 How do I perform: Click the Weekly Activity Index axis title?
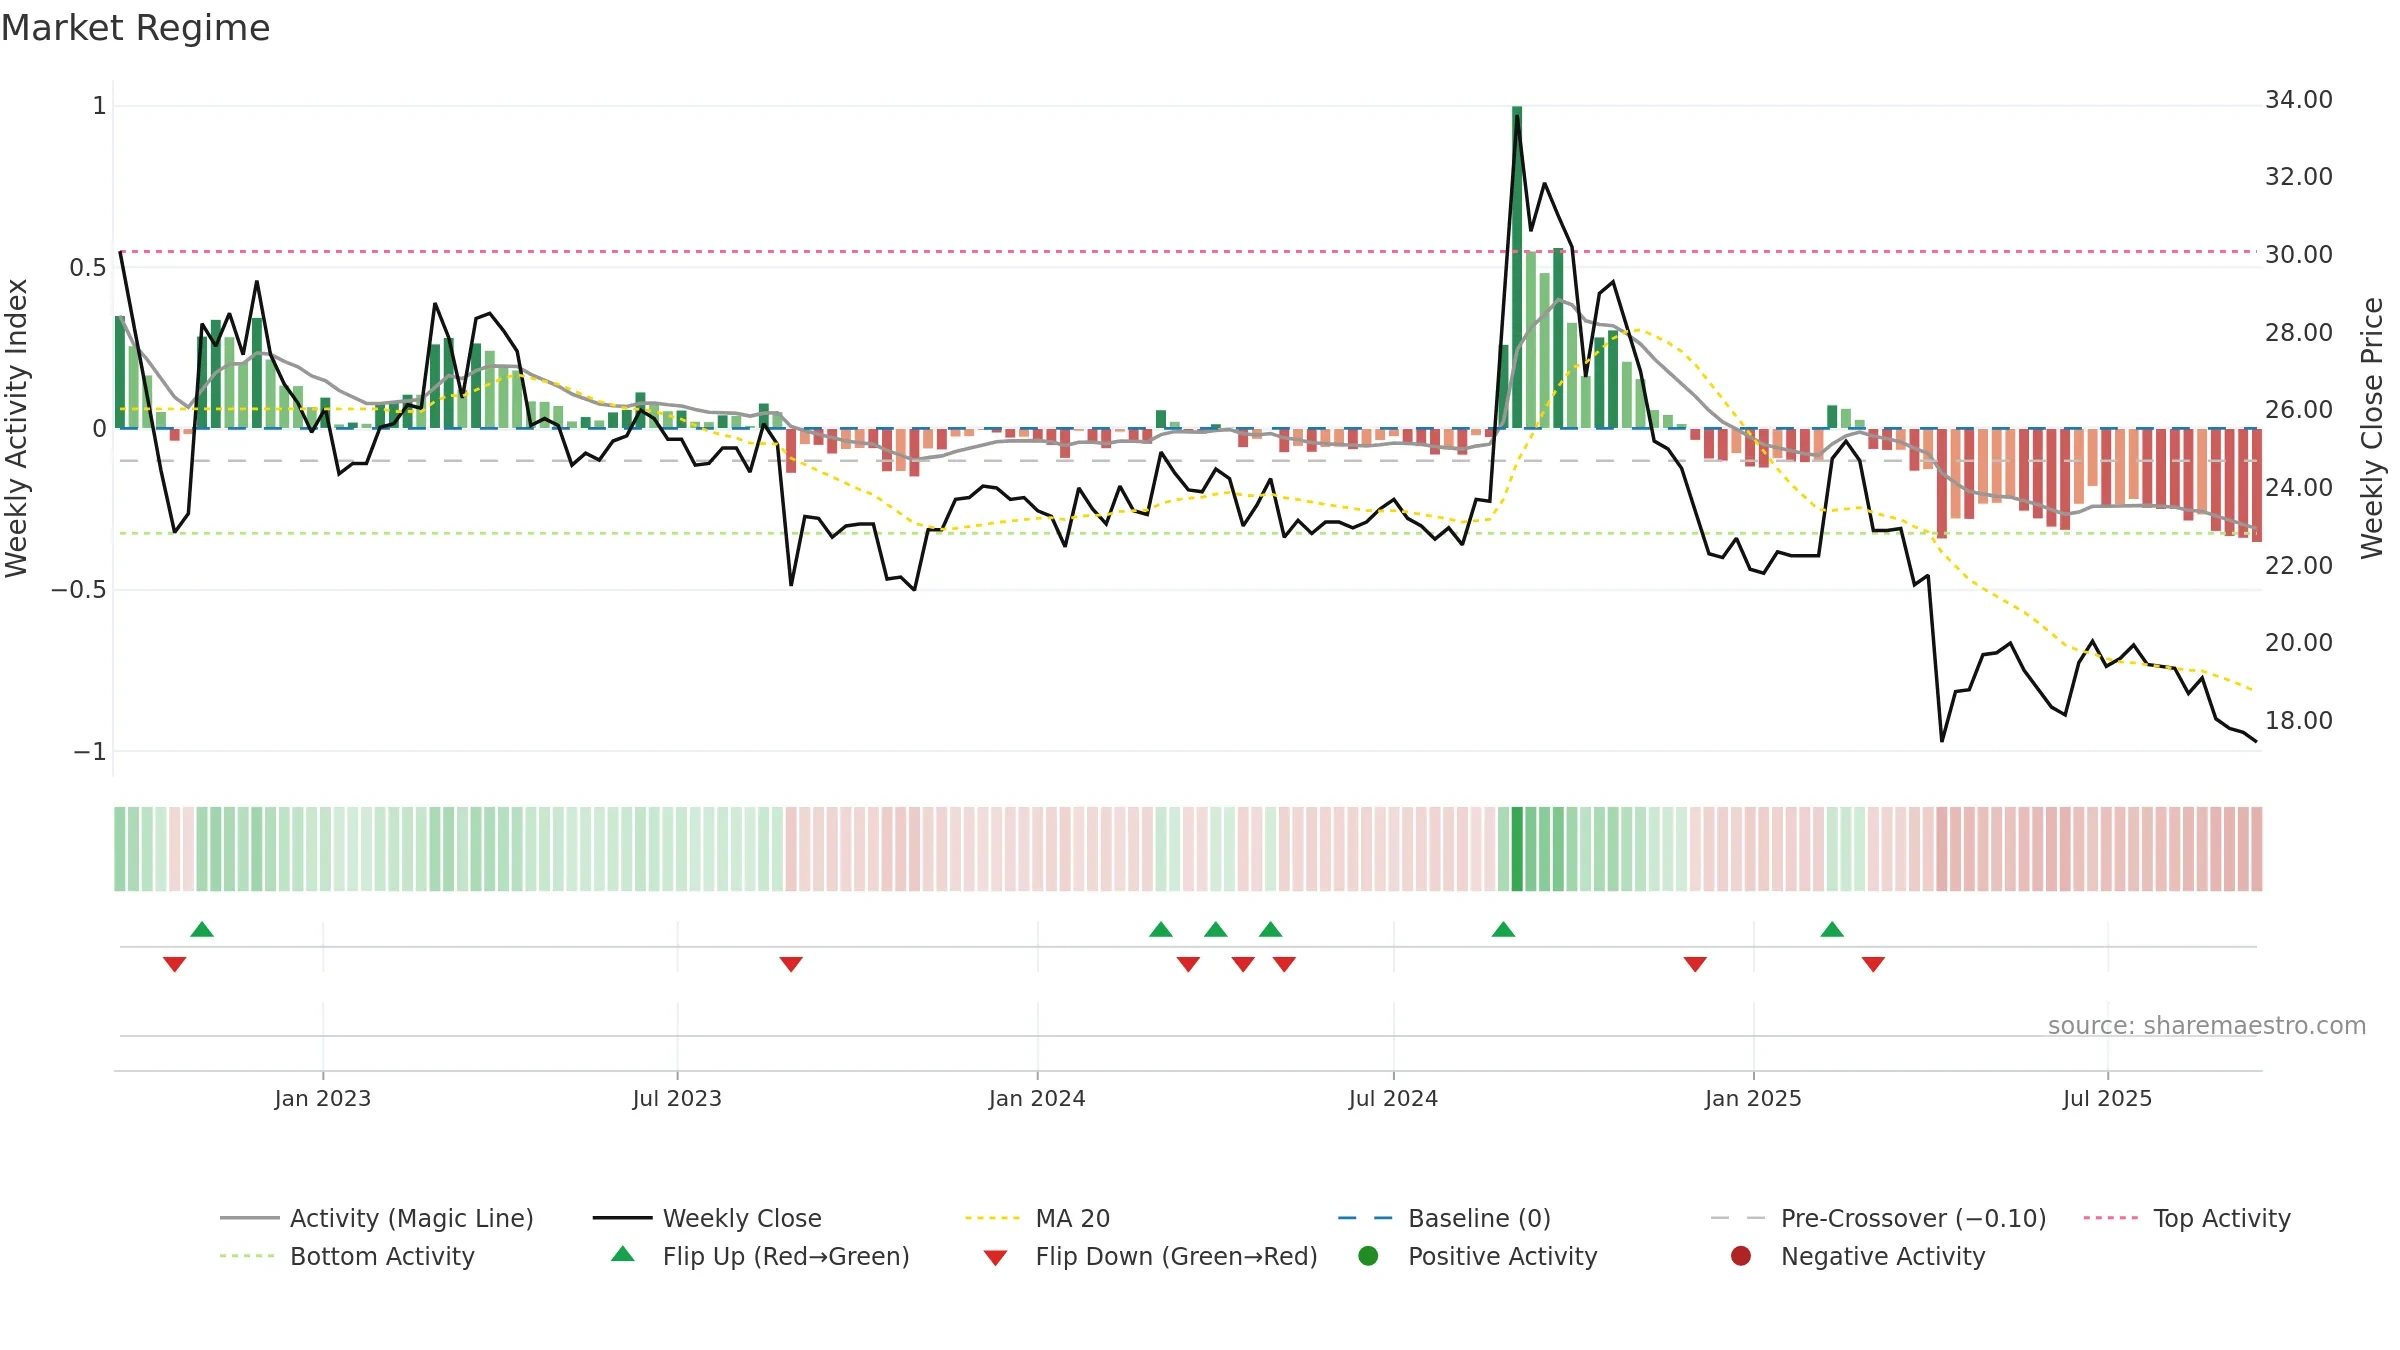click(x=17, y=428)
